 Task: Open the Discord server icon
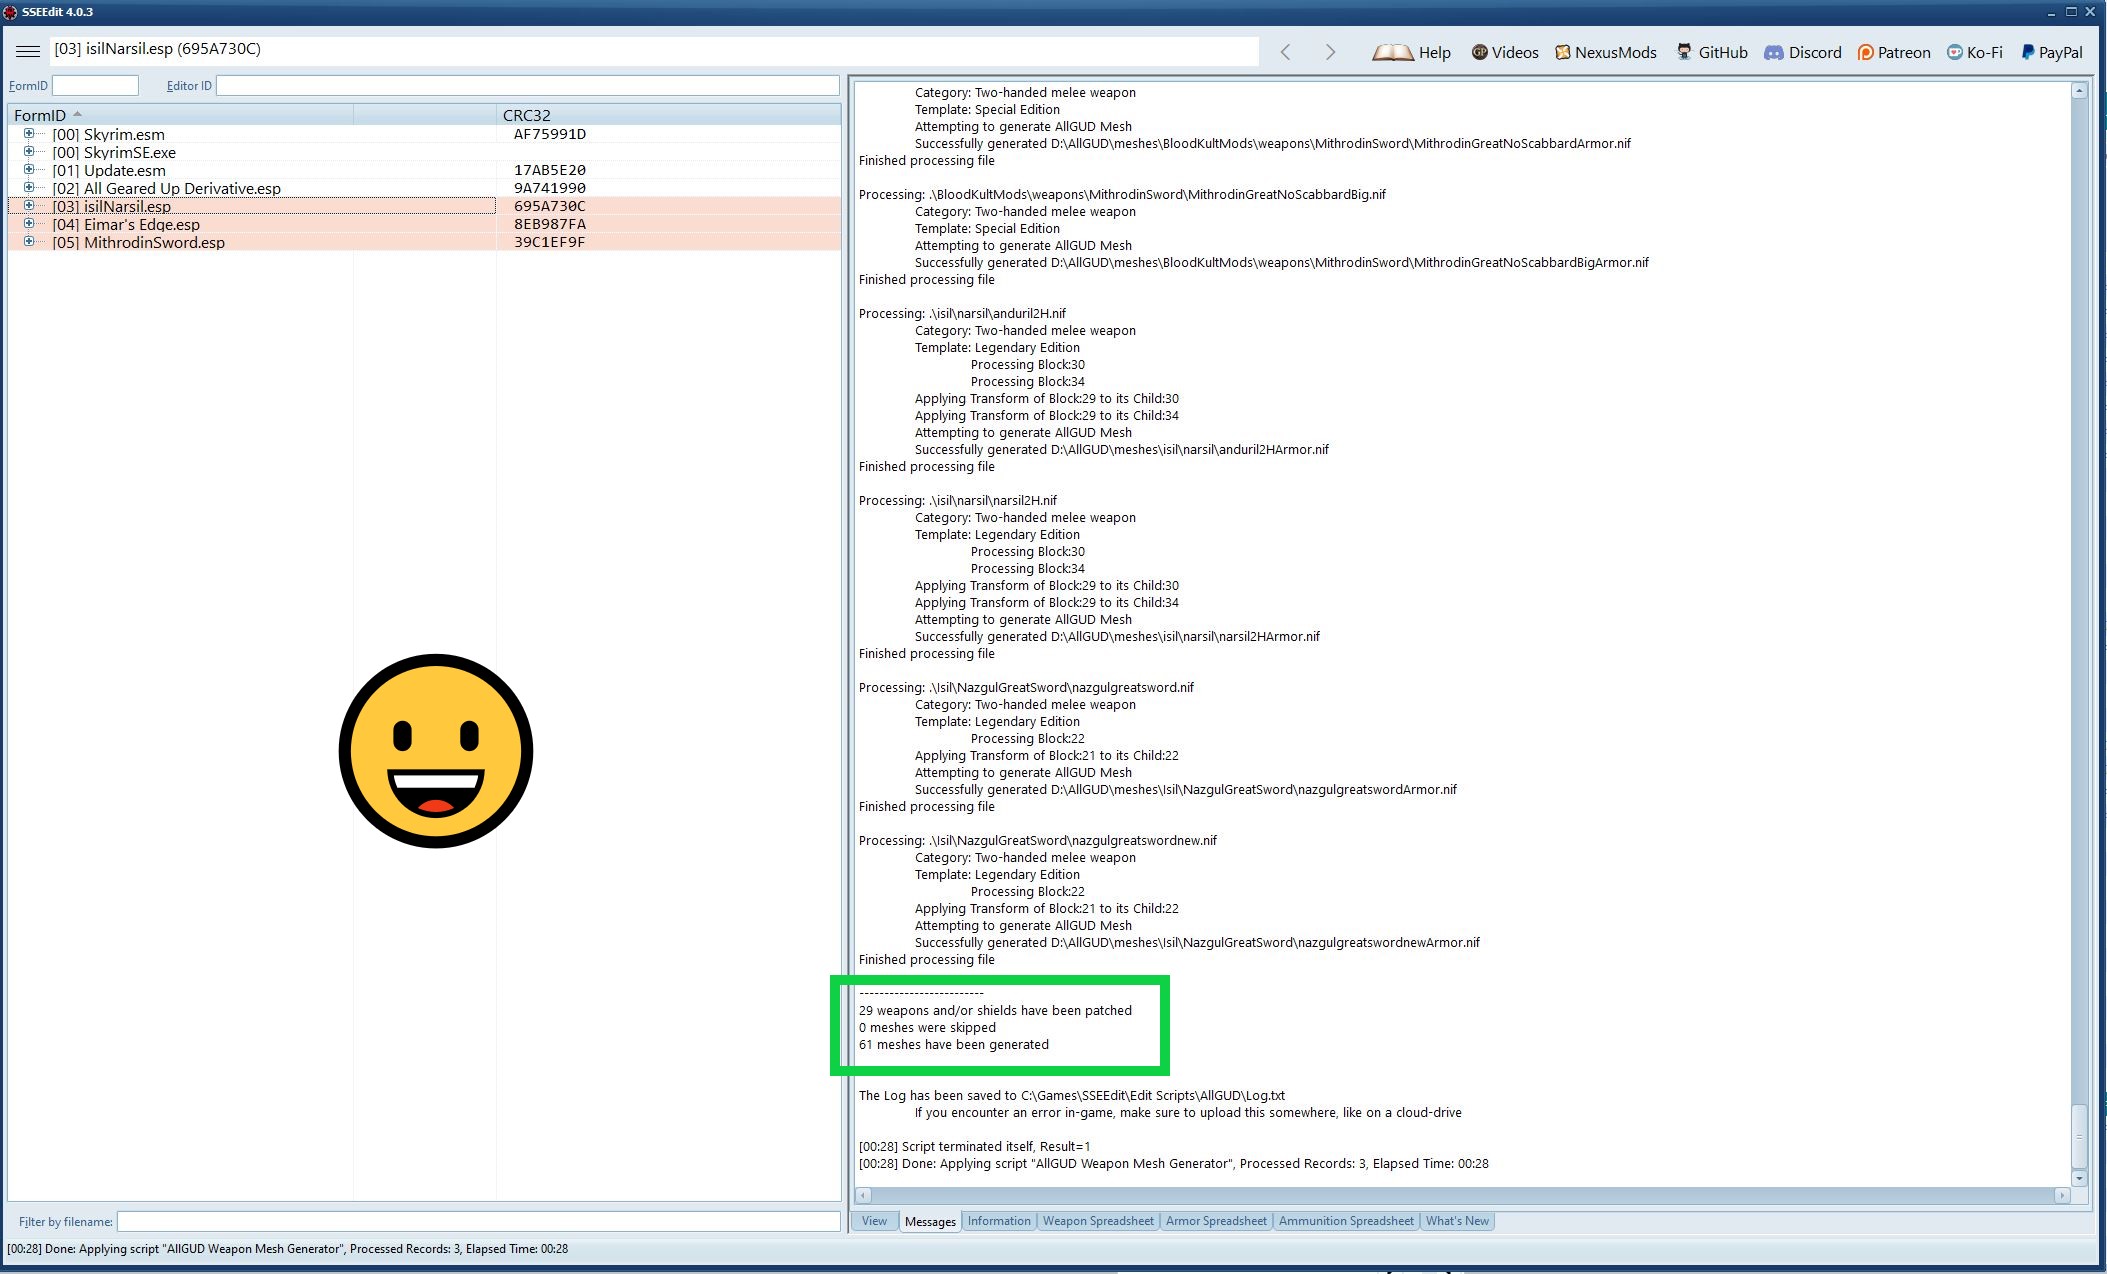click(x=1774, y=52)
